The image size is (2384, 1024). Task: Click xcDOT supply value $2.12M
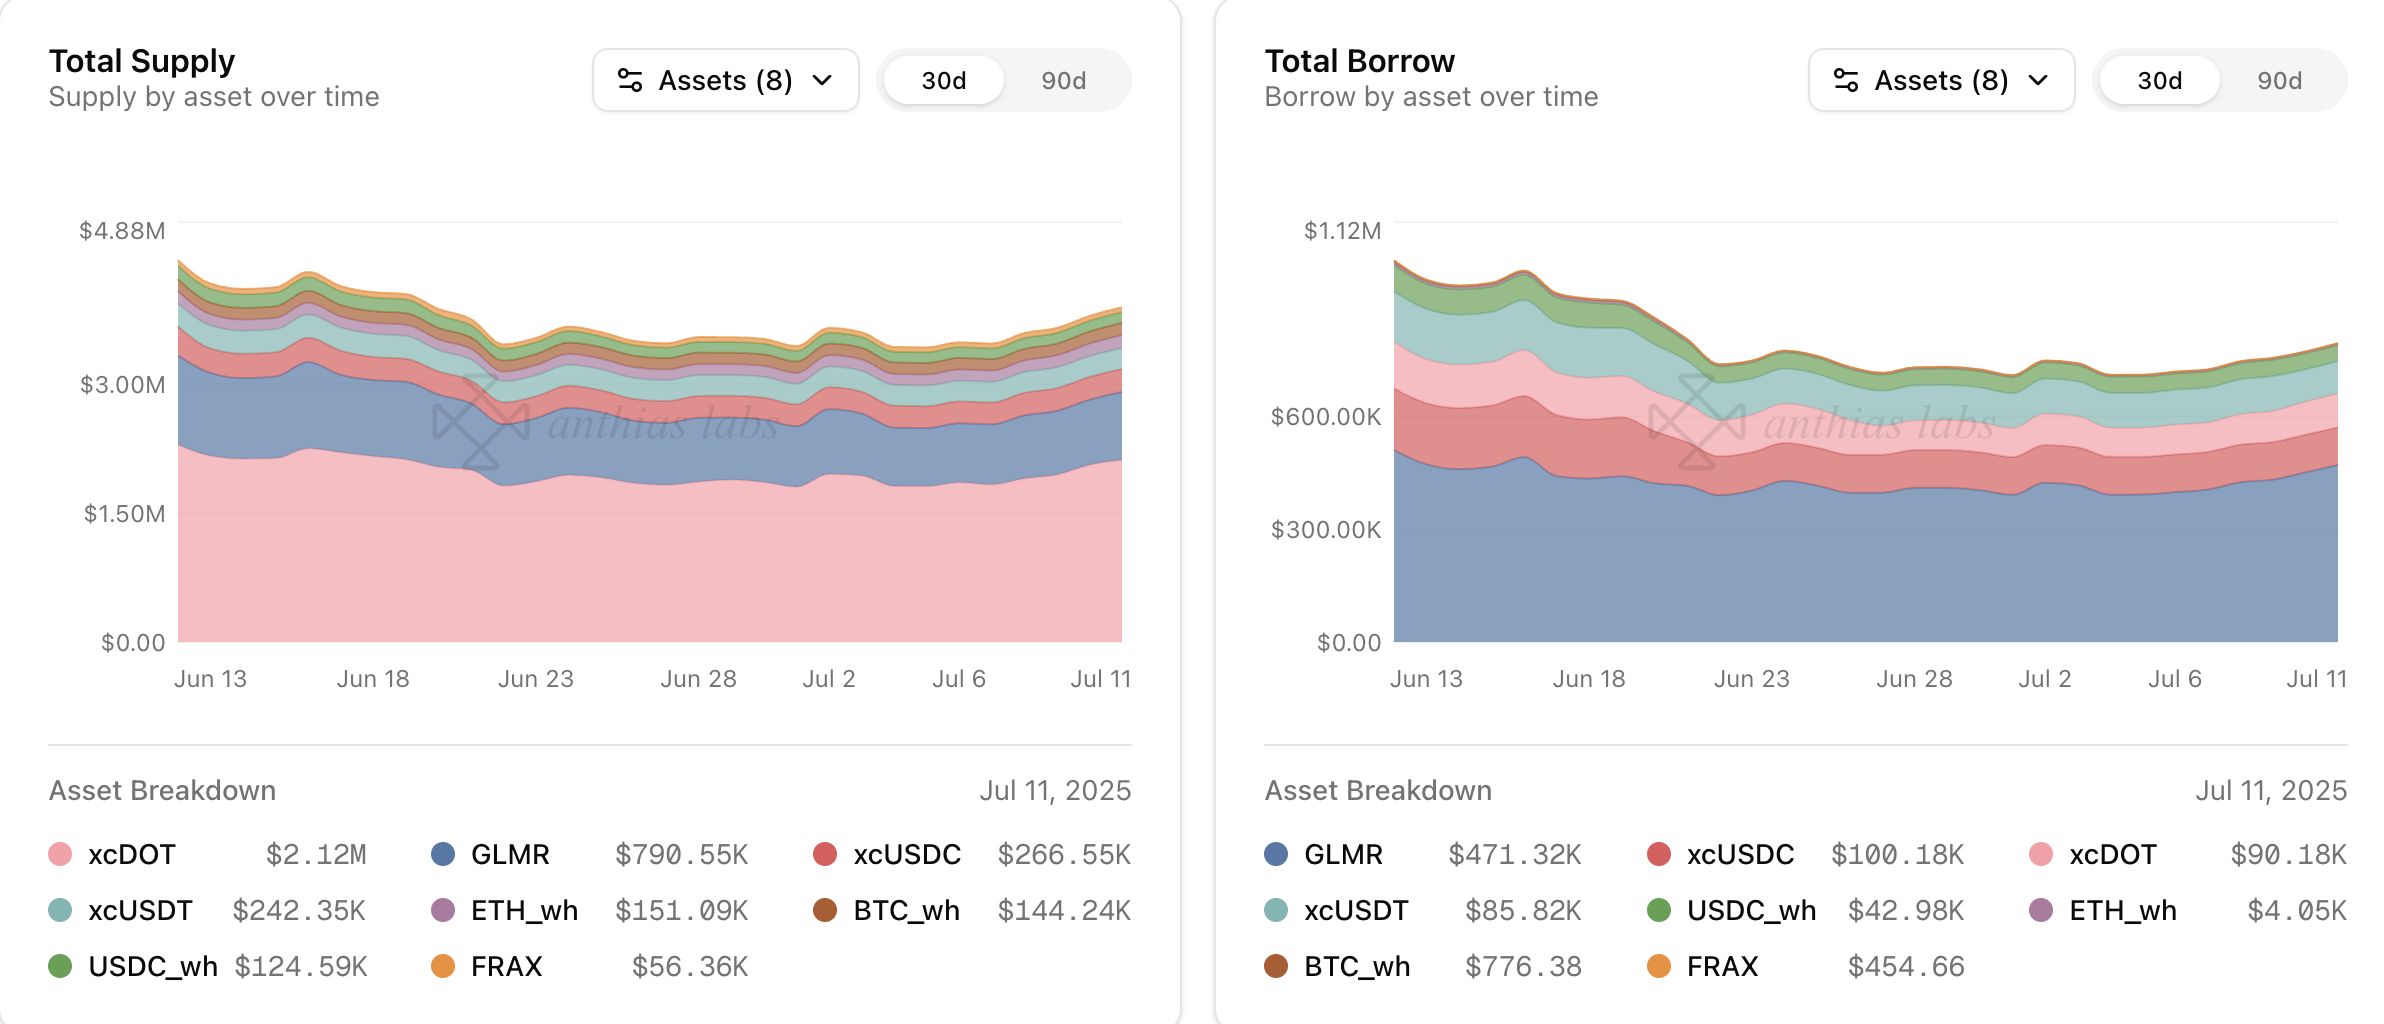(x=316, y=855)
